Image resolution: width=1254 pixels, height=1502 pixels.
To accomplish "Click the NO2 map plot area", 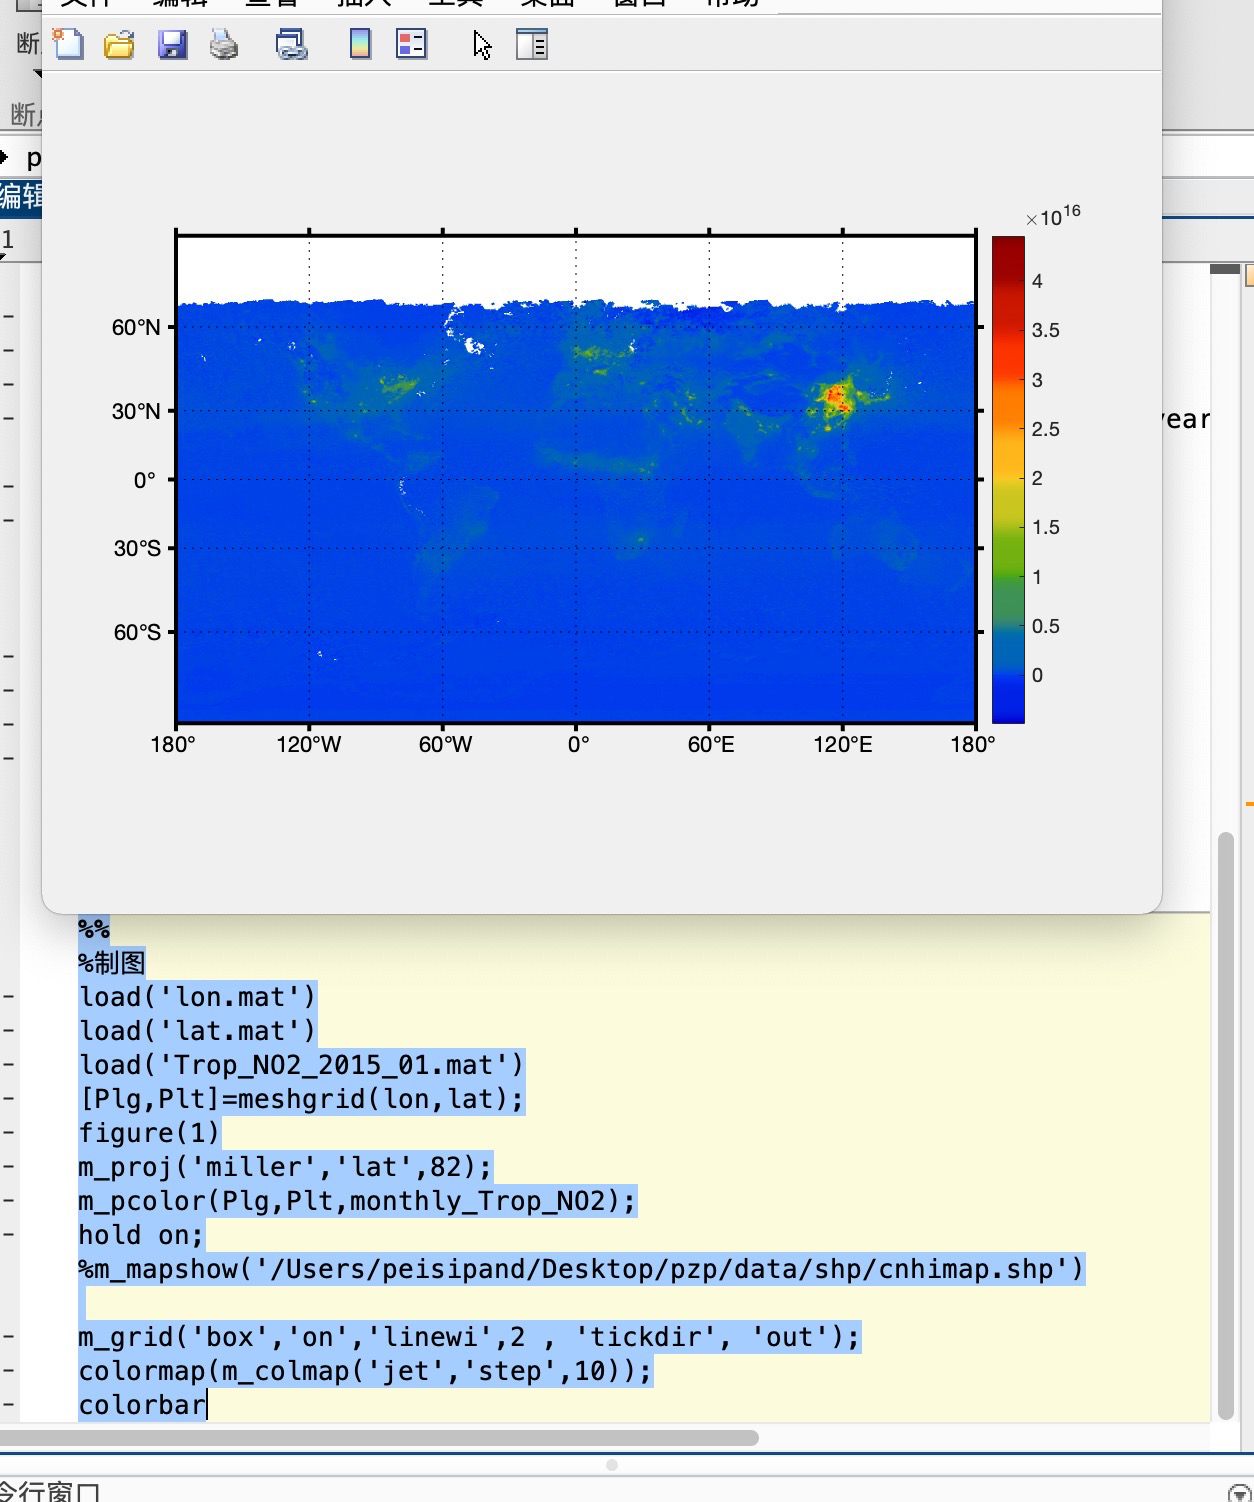I will click(x=576, y=479).
